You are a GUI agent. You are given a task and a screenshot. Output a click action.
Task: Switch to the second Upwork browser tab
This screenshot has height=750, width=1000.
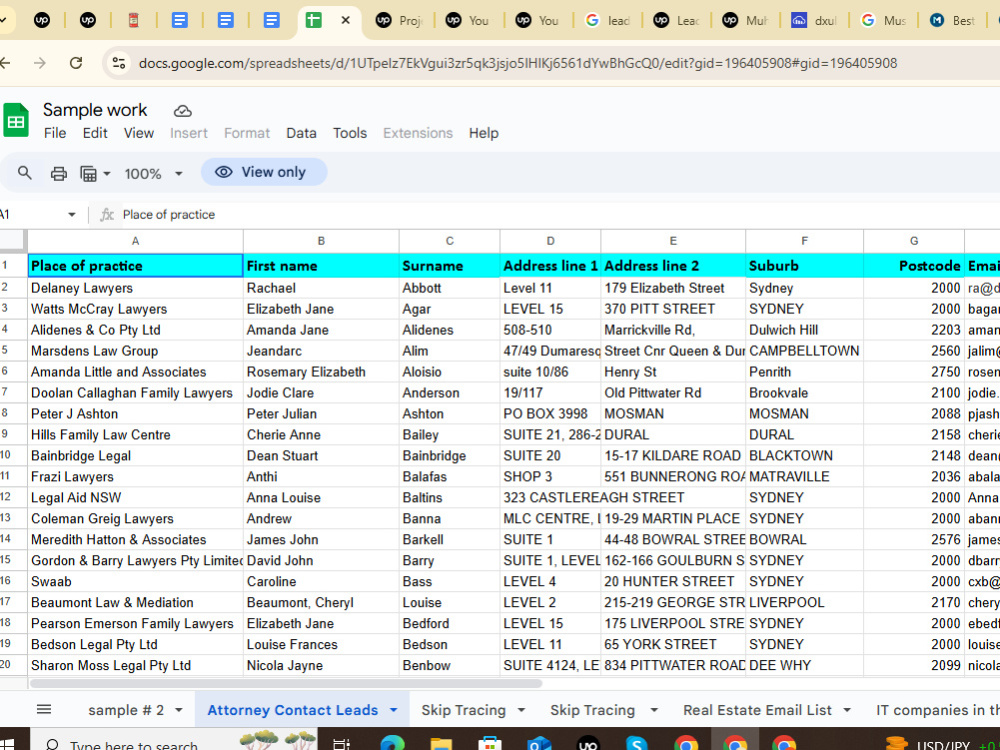coord(88,20)
